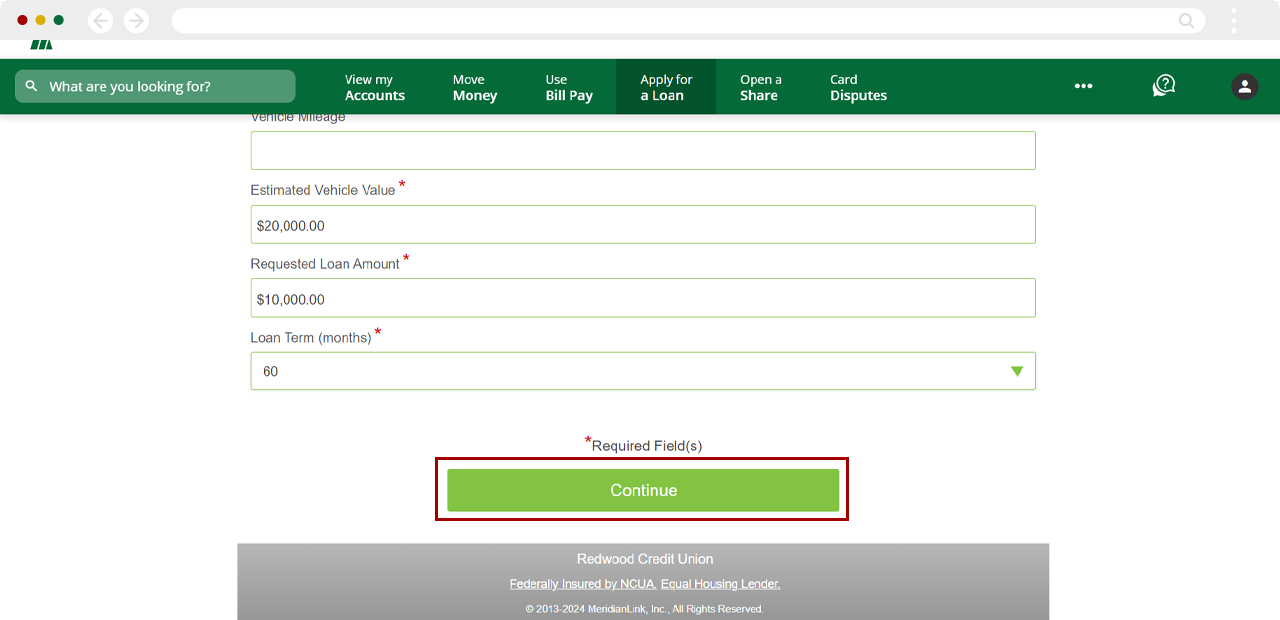Click the Vehicle Mileage input field
Viewport: 1280px width, 620px height.
pyautogui.click(x=642, y=150)
